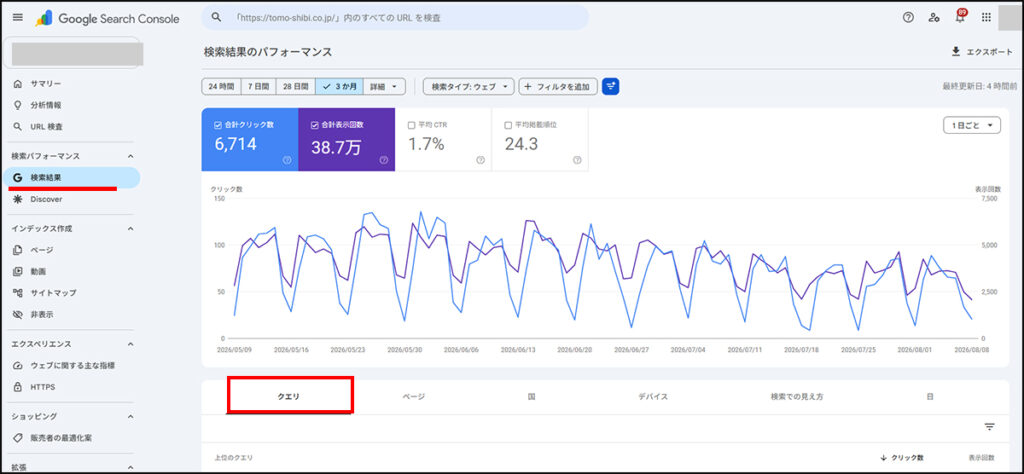Open the hamburger main menu
Image resolution: width=1024 pixels, height=474 pixels.
coord(18,18)
